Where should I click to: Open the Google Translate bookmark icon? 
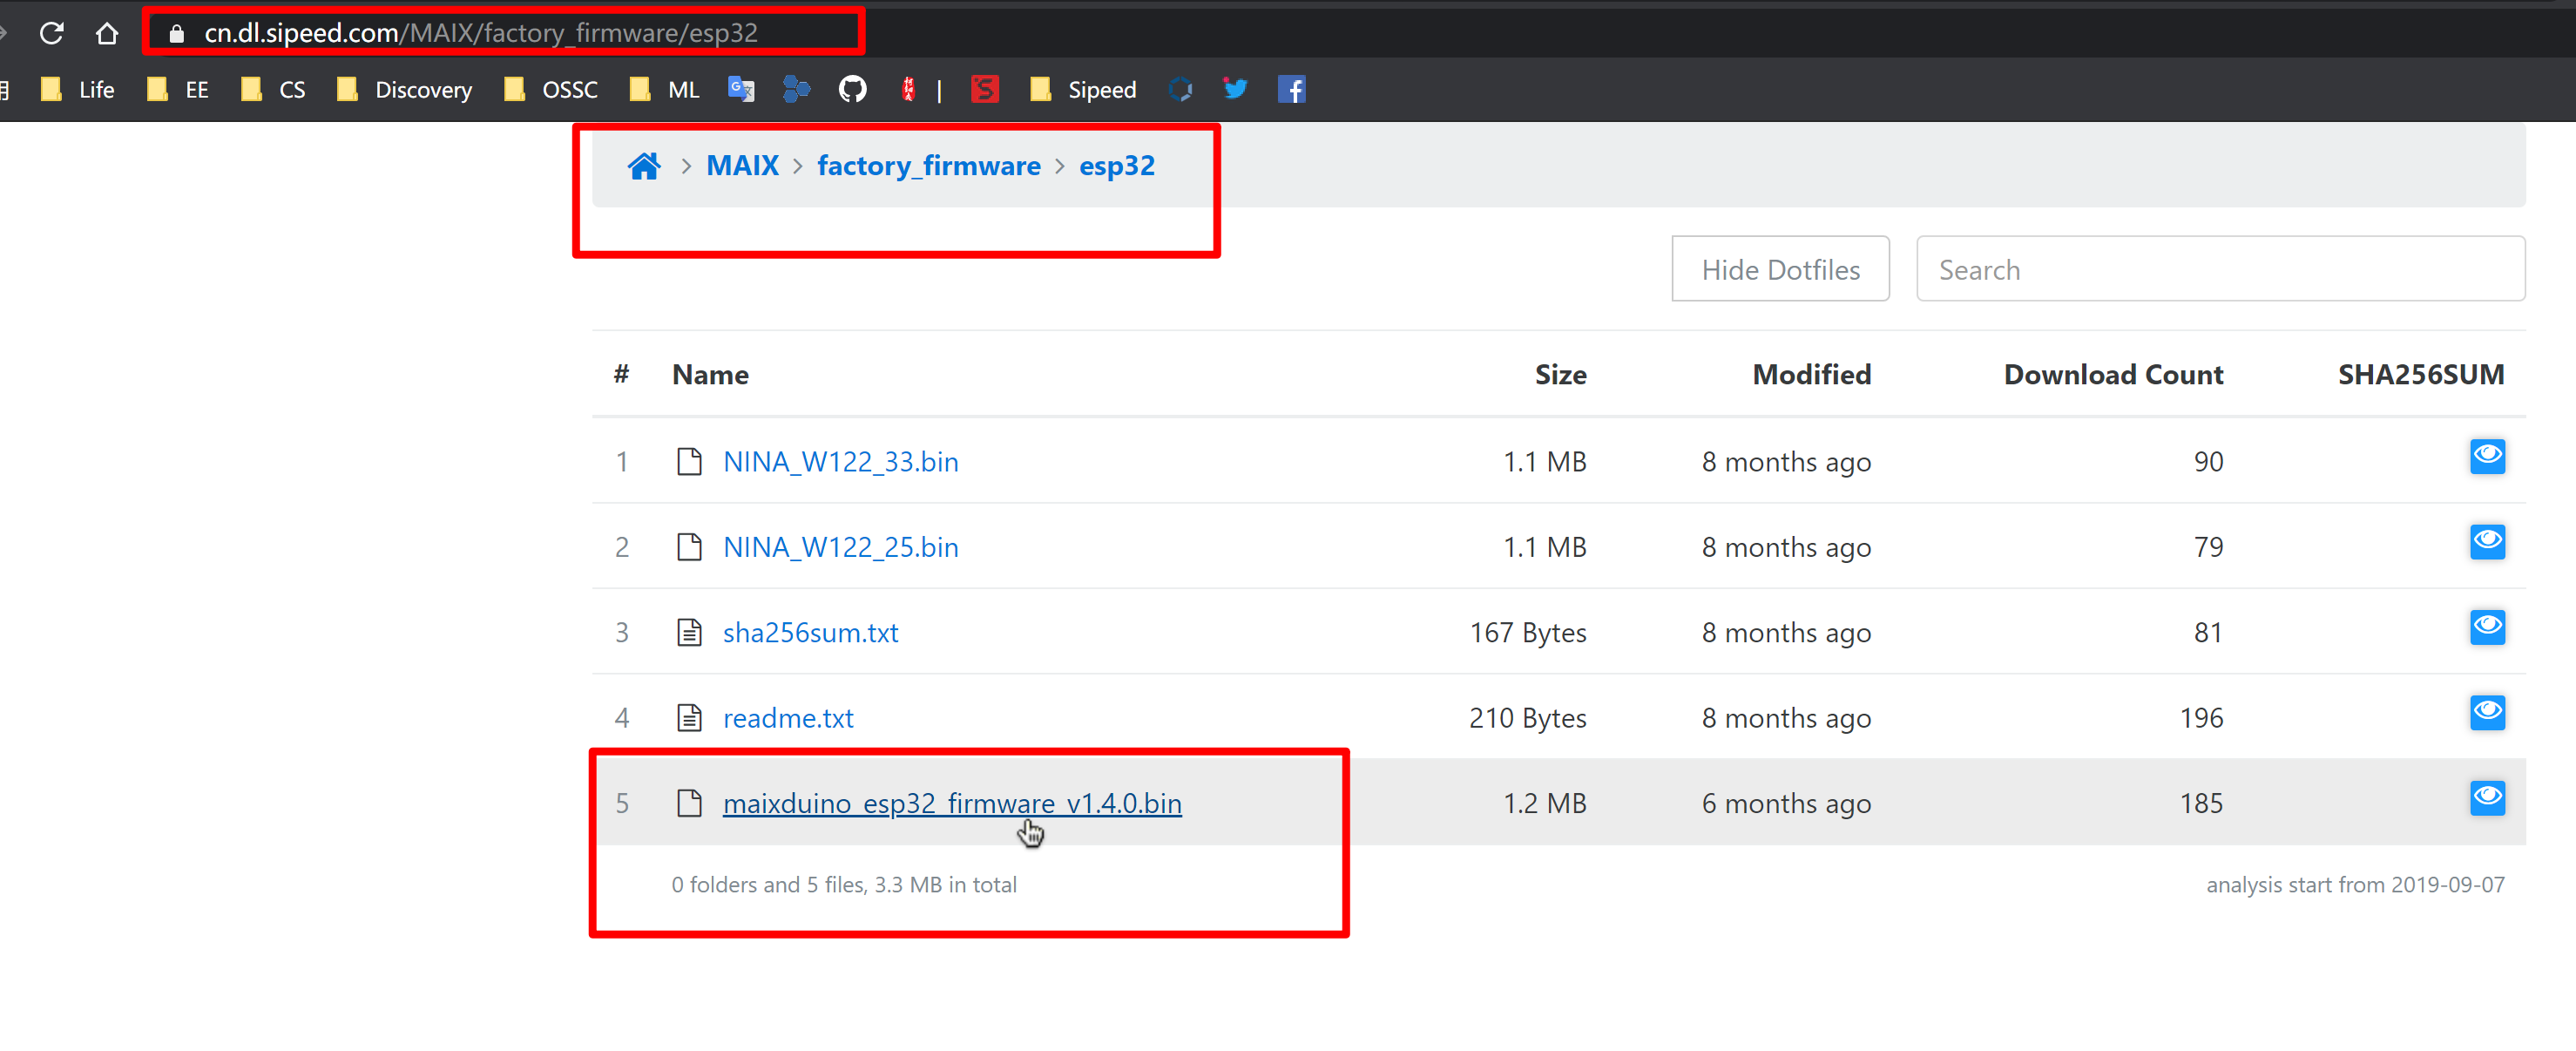[x=741, y=89]
